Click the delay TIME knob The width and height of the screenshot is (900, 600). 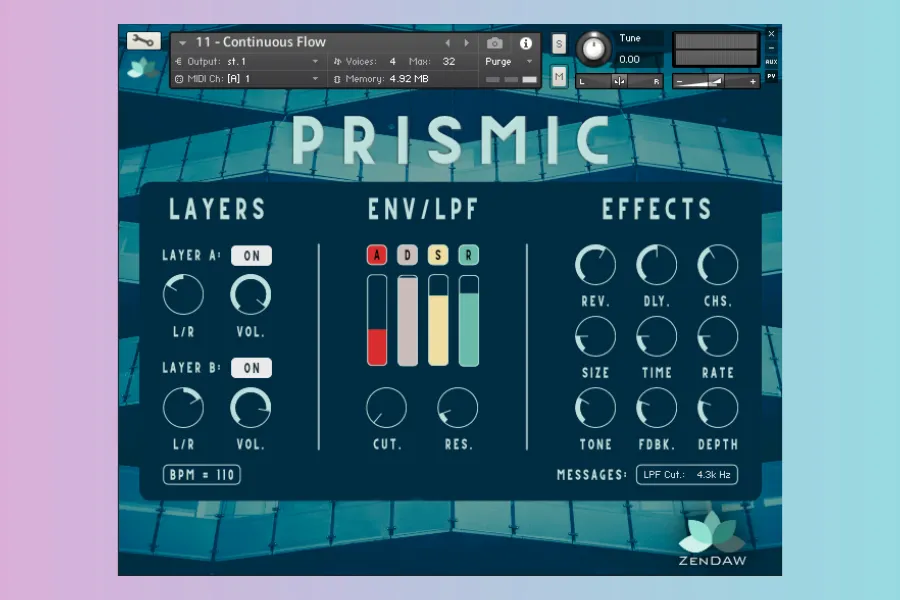point(656,336)
